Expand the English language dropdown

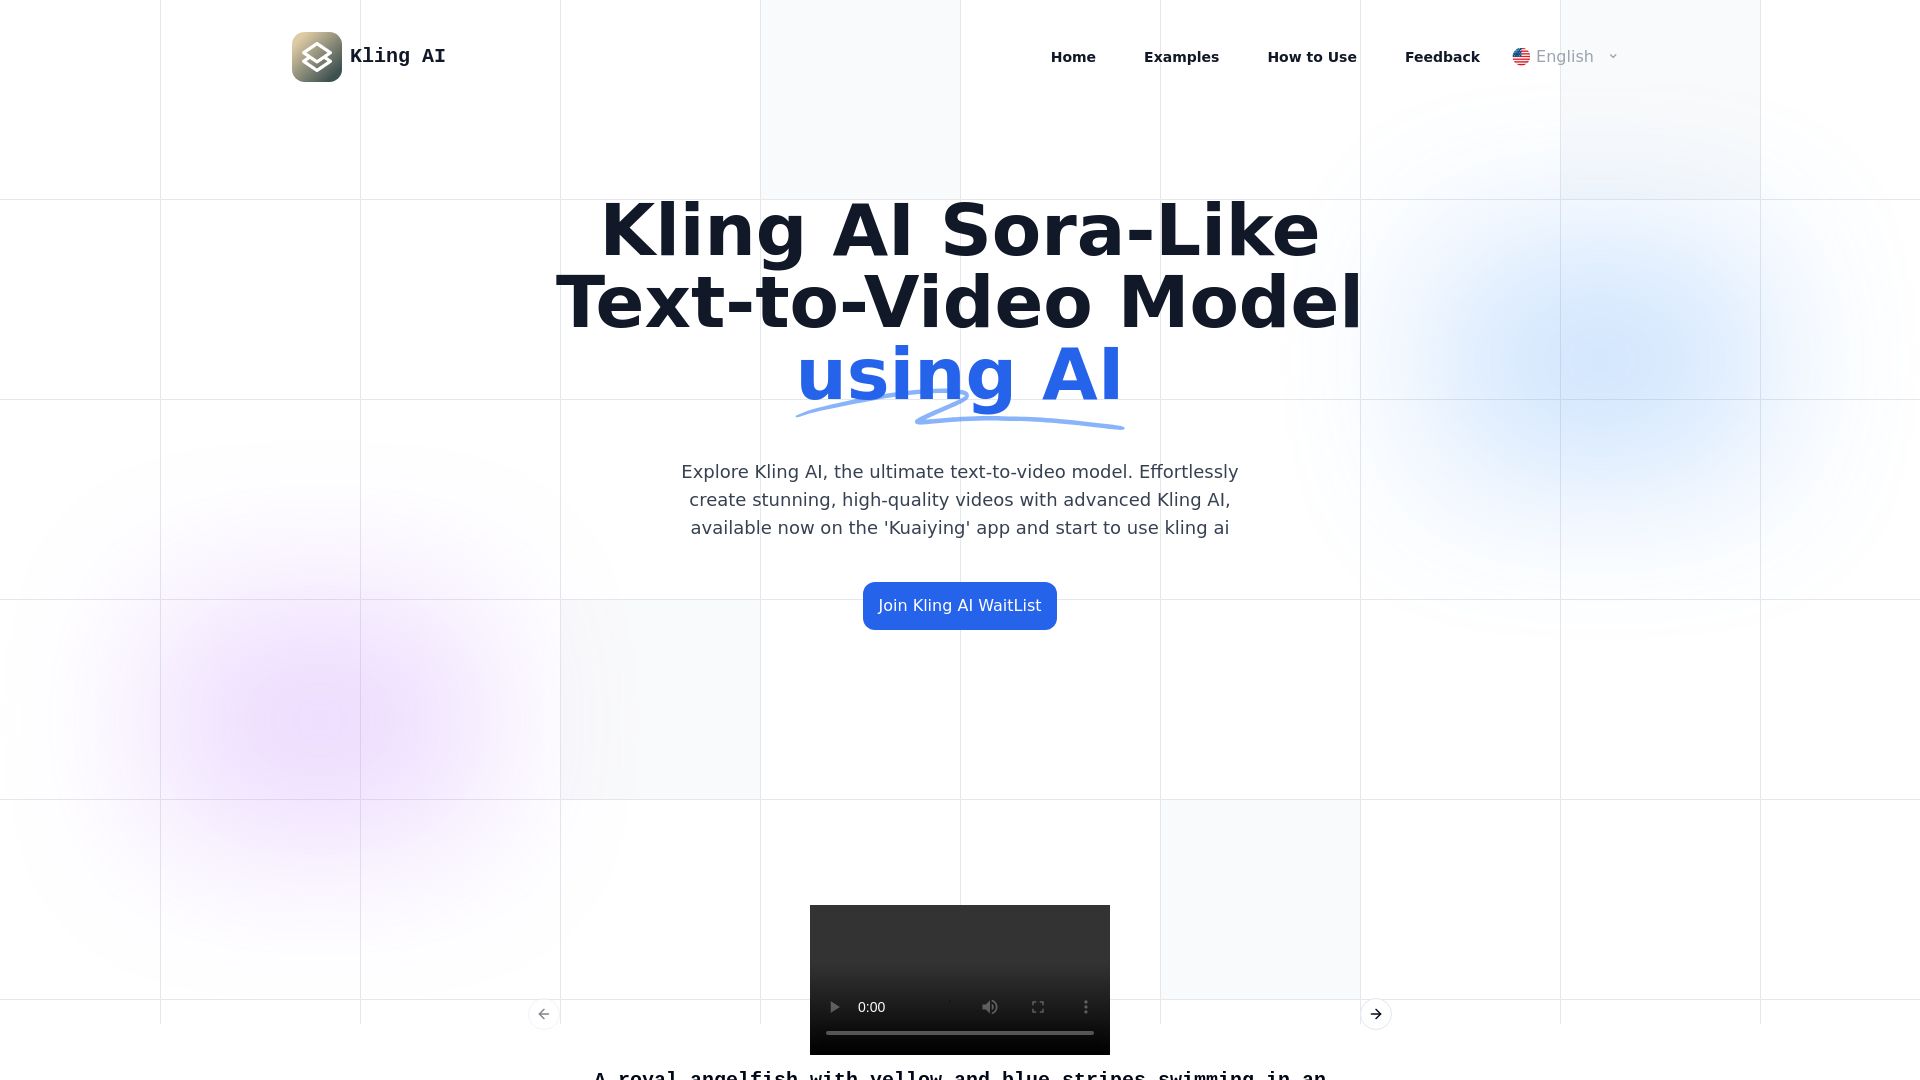click(x=1564, y=55)
